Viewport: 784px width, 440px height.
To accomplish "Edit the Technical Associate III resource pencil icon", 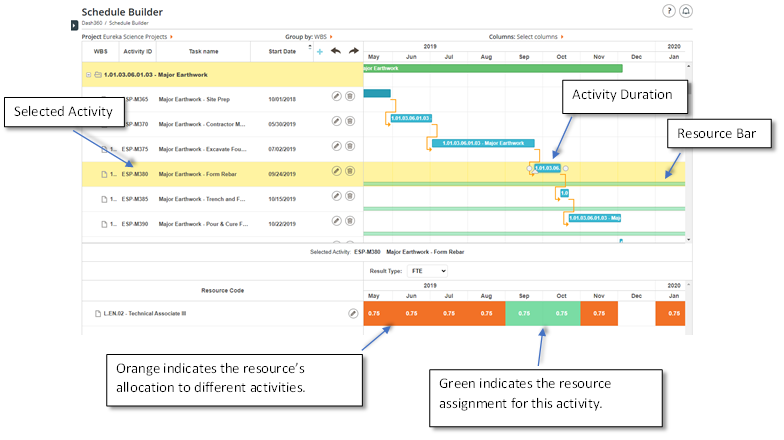I will (353, 314).
